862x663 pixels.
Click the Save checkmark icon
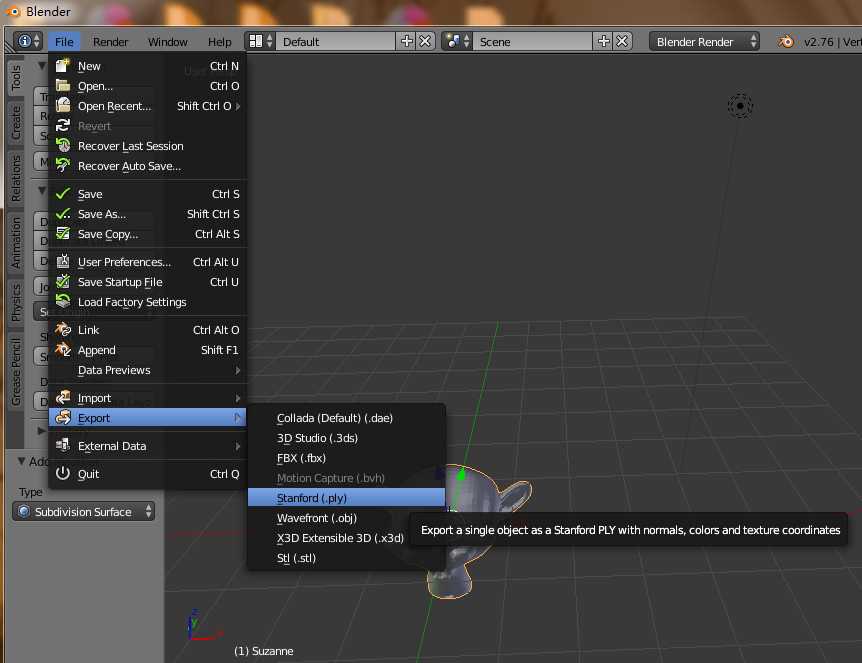point(63,194)
